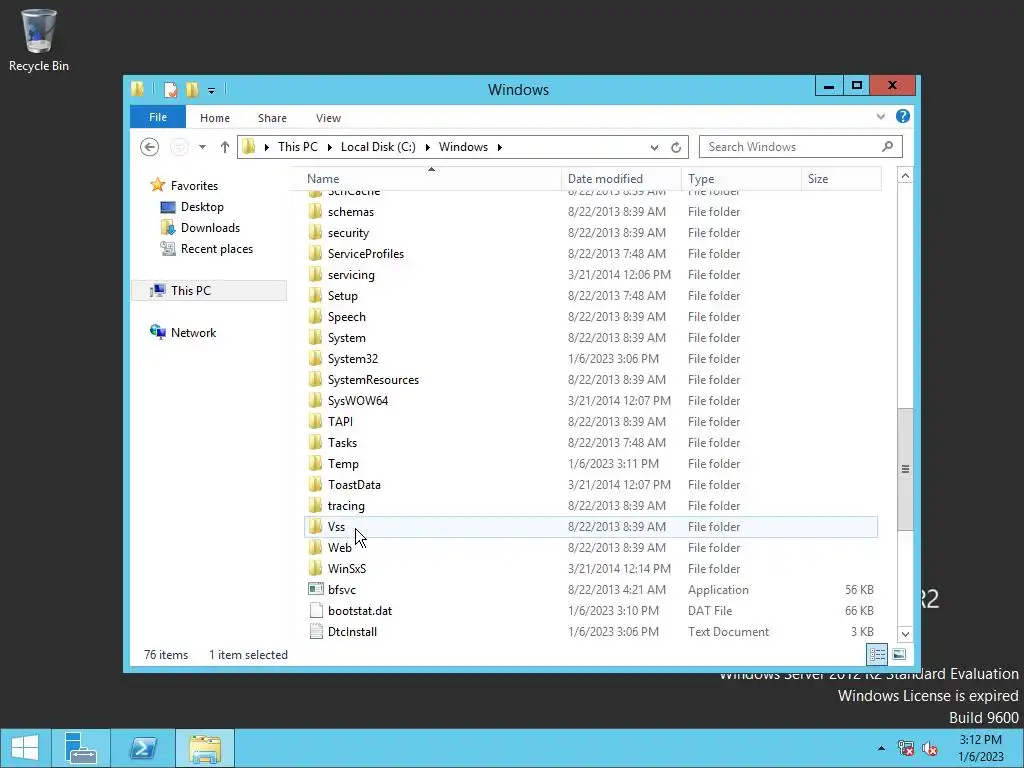Click scrollbar up arrow in file list
1024x768 pixels.
click(905, 176)
